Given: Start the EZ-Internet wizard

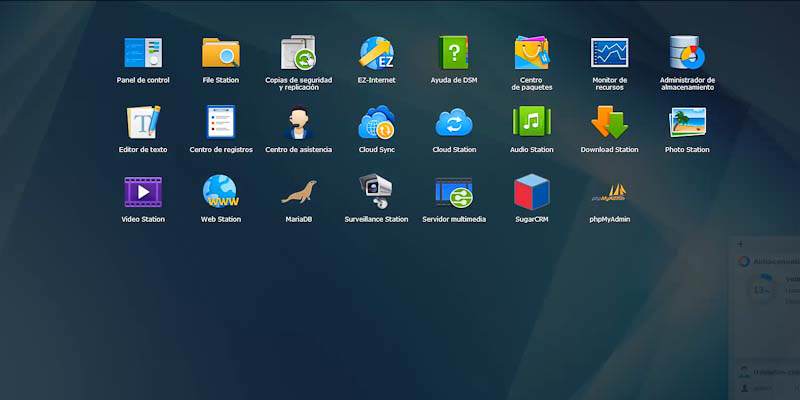Looking at the screenshot, I should (376, 53).
